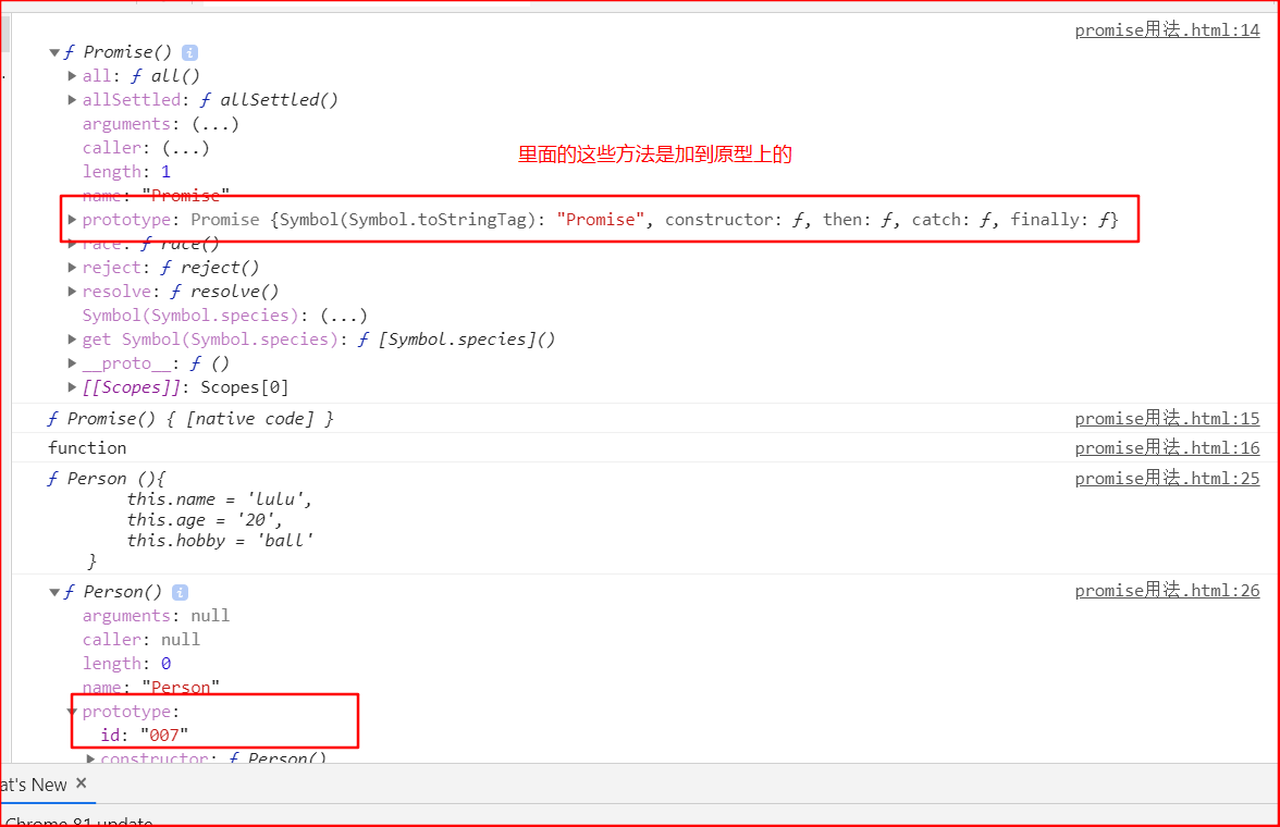
Task: Click the id: "007" property value
Action: pos(164,736)
